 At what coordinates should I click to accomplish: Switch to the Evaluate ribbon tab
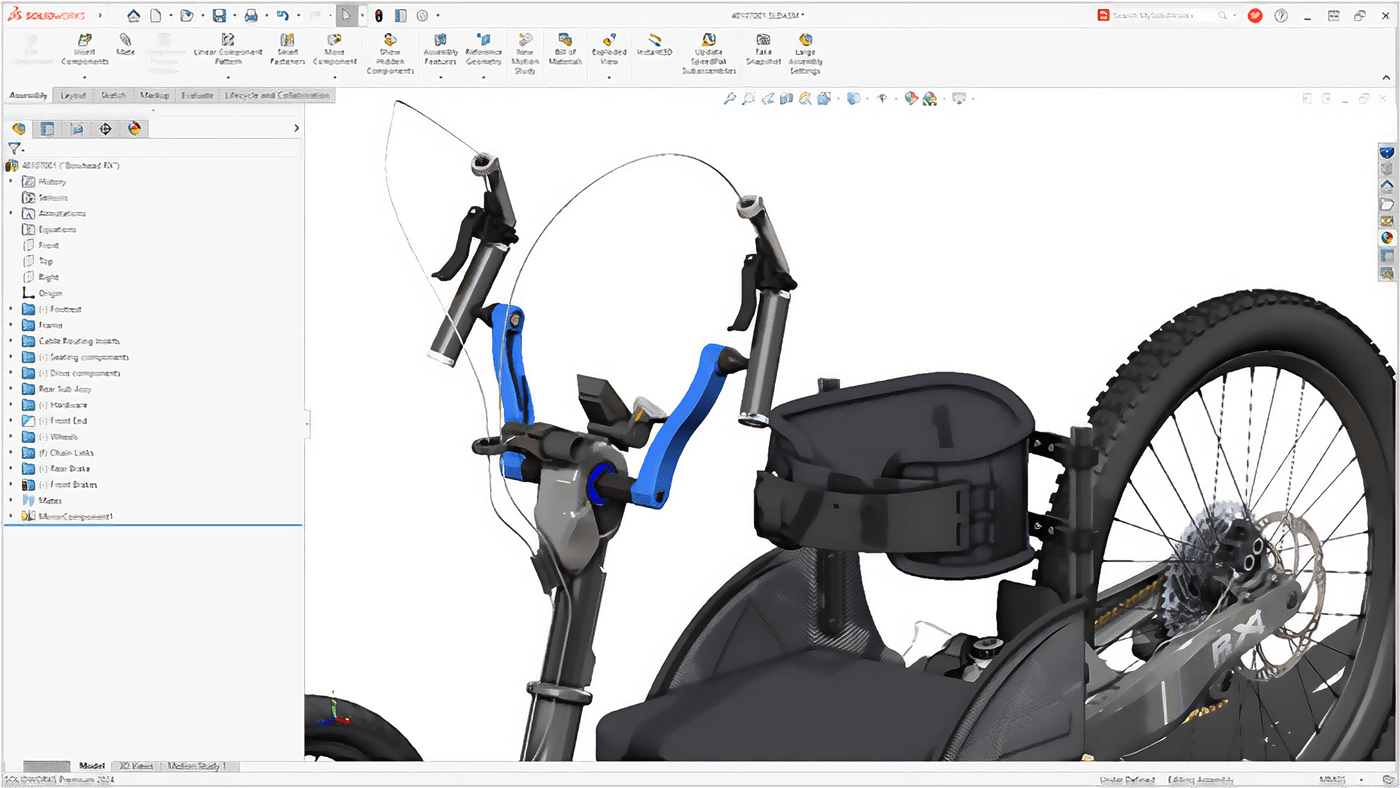196,94
